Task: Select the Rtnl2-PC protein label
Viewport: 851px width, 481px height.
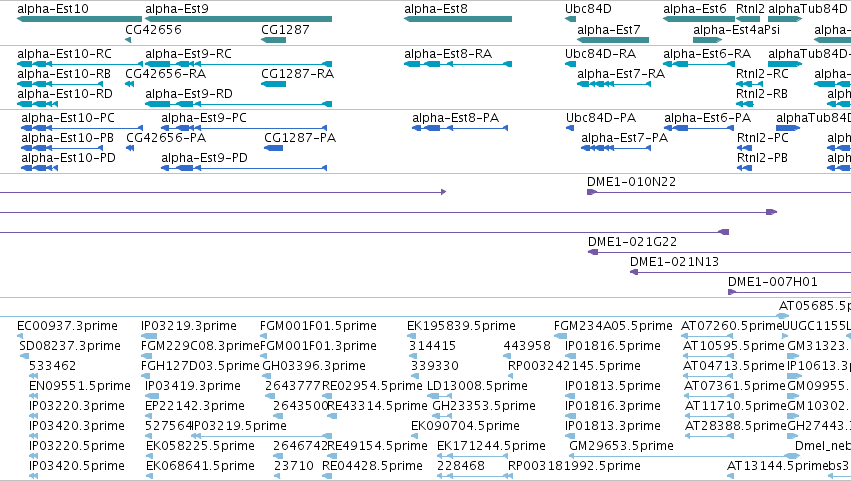Action: (x=763, y=137)
